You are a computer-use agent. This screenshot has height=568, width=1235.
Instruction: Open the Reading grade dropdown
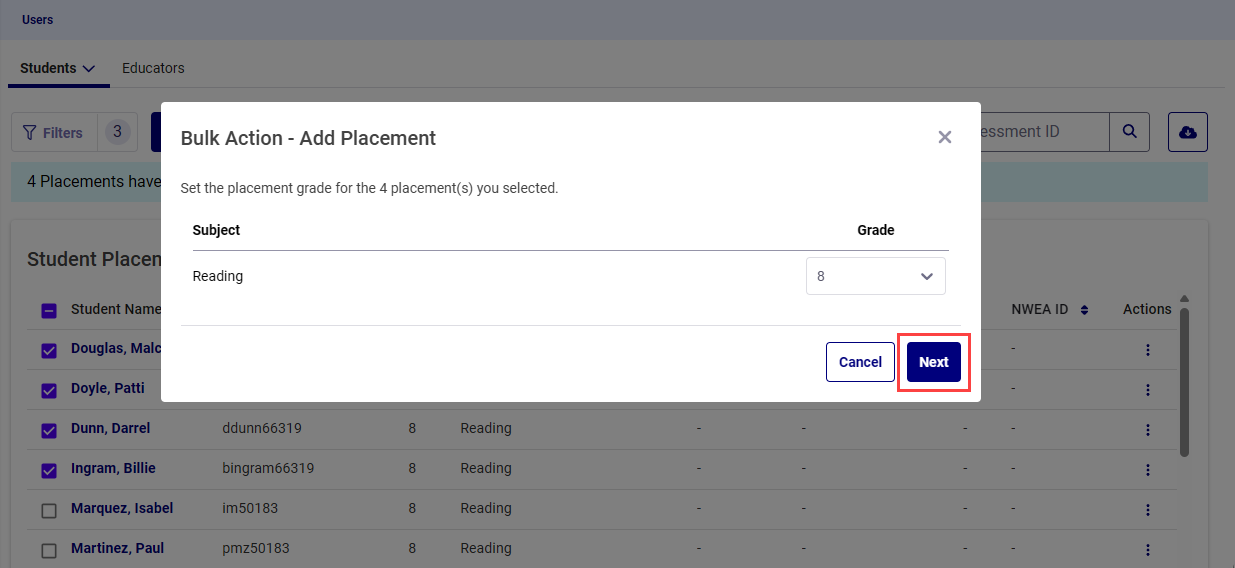pos(875,276)
